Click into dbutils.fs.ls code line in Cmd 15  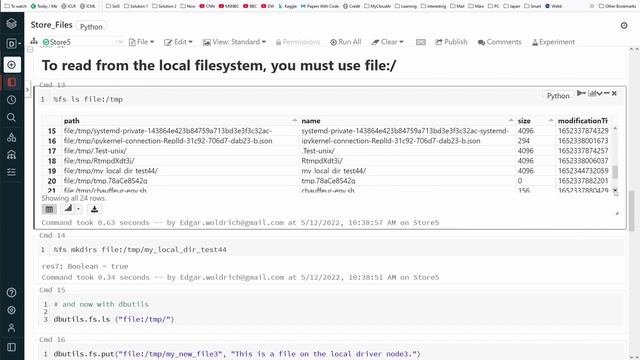coord(114,319)
